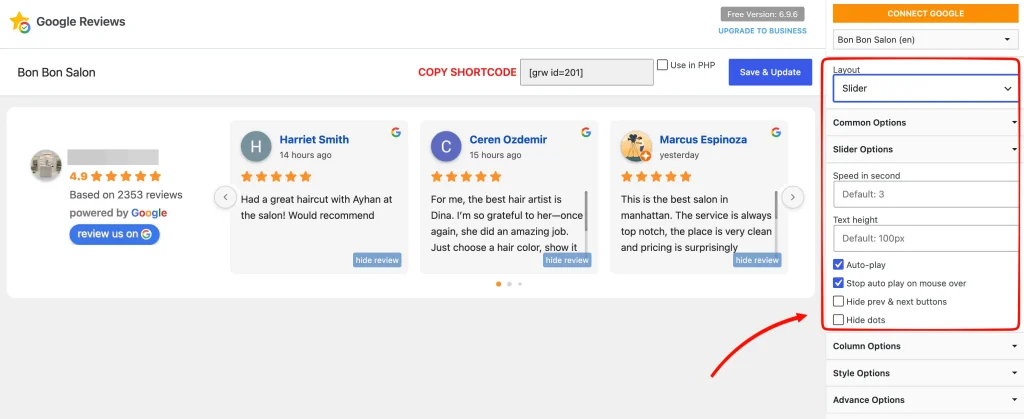Open Harriet Smith's profile name link
The height and width of the screenshot is (419, 1024).
click(x=314, y=140)
